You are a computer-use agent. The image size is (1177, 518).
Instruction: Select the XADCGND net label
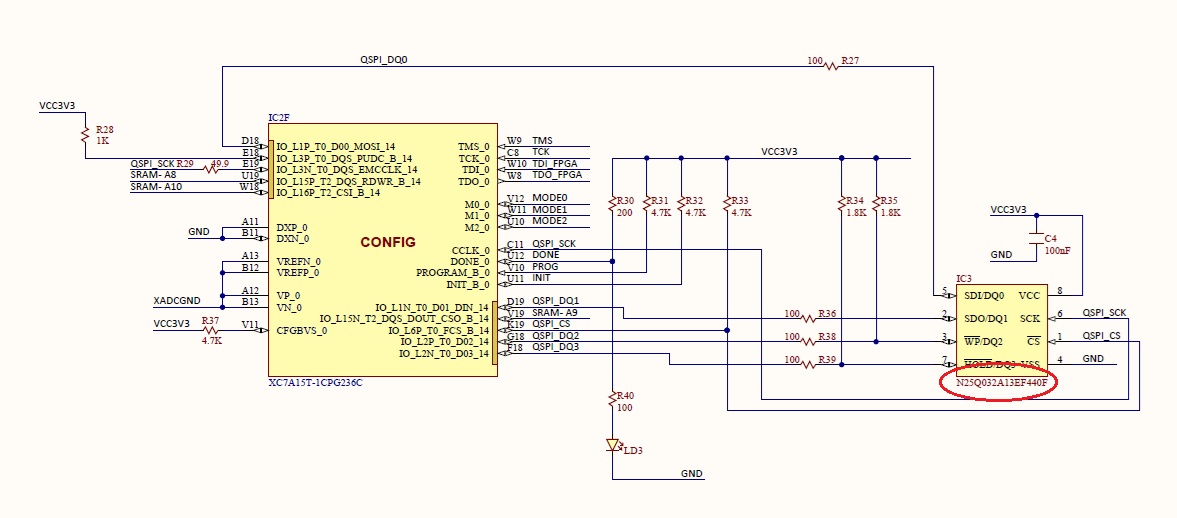tap(176, 300)
